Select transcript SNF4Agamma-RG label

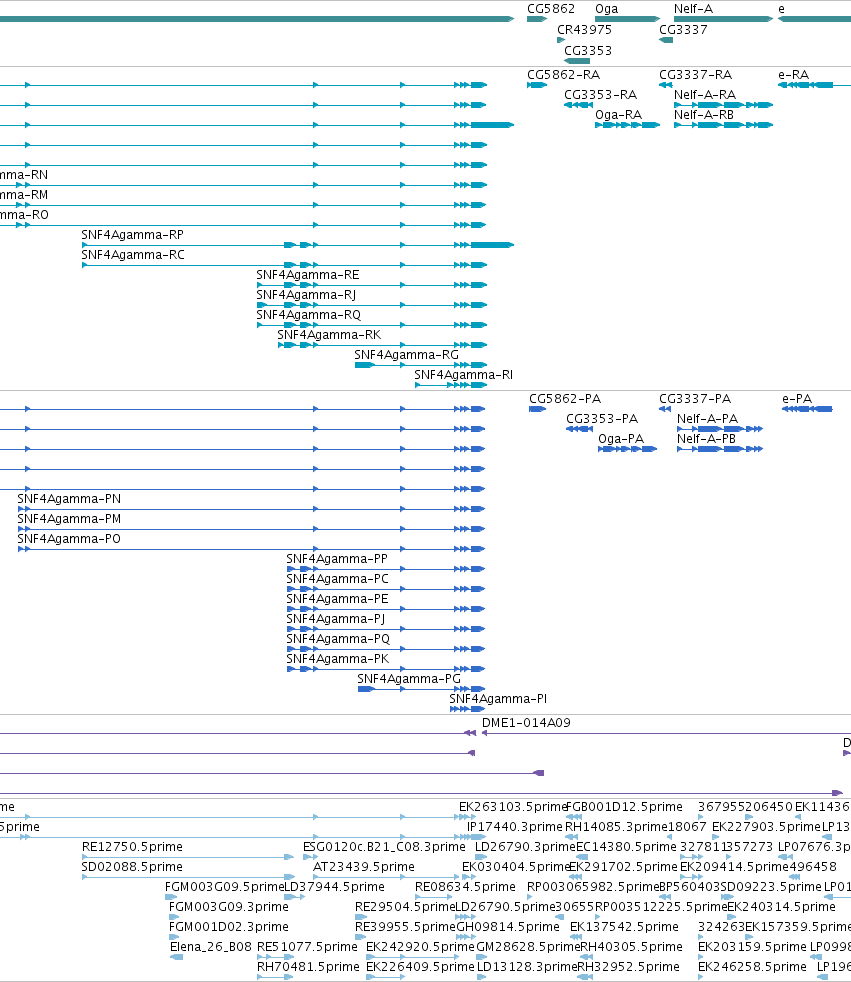[x=406, y=355]
